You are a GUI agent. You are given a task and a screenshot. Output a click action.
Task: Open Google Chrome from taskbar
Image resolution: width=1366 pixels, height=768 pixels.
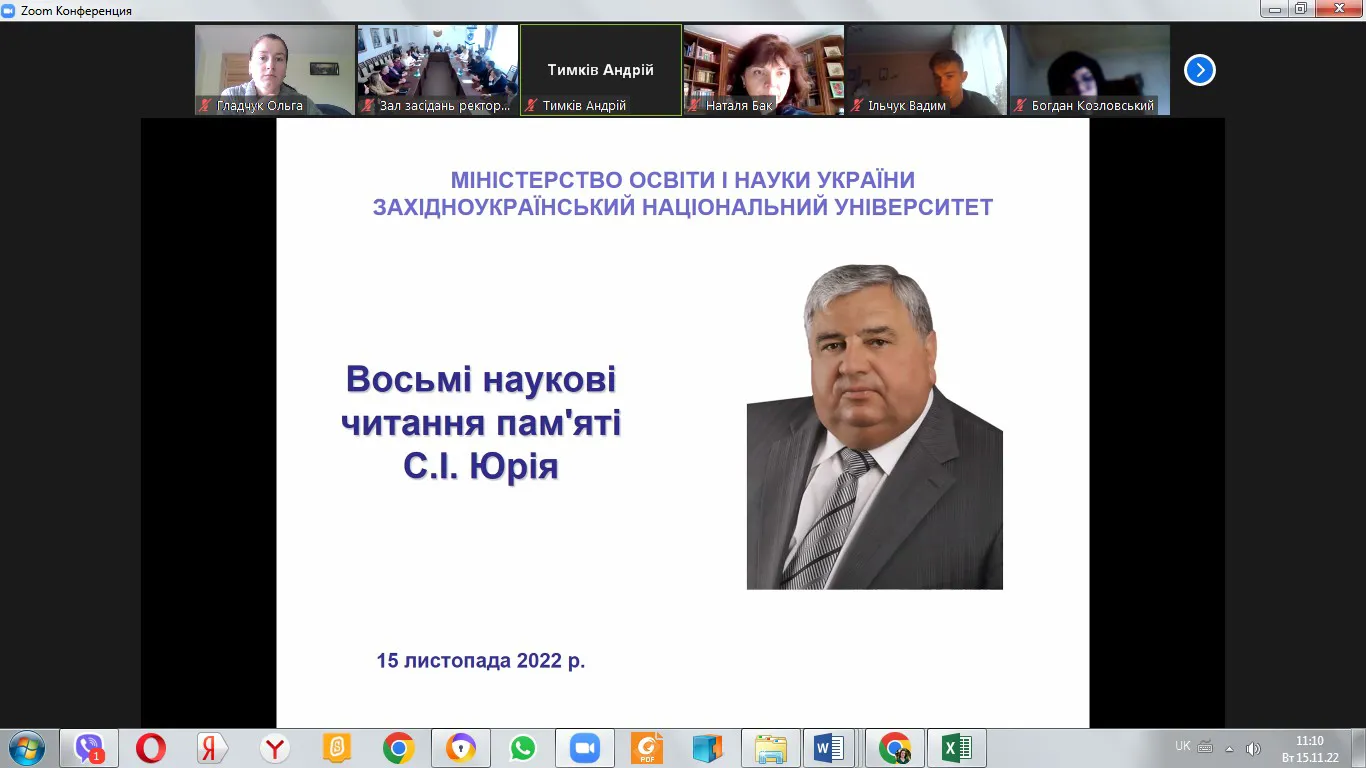[399, 748]
